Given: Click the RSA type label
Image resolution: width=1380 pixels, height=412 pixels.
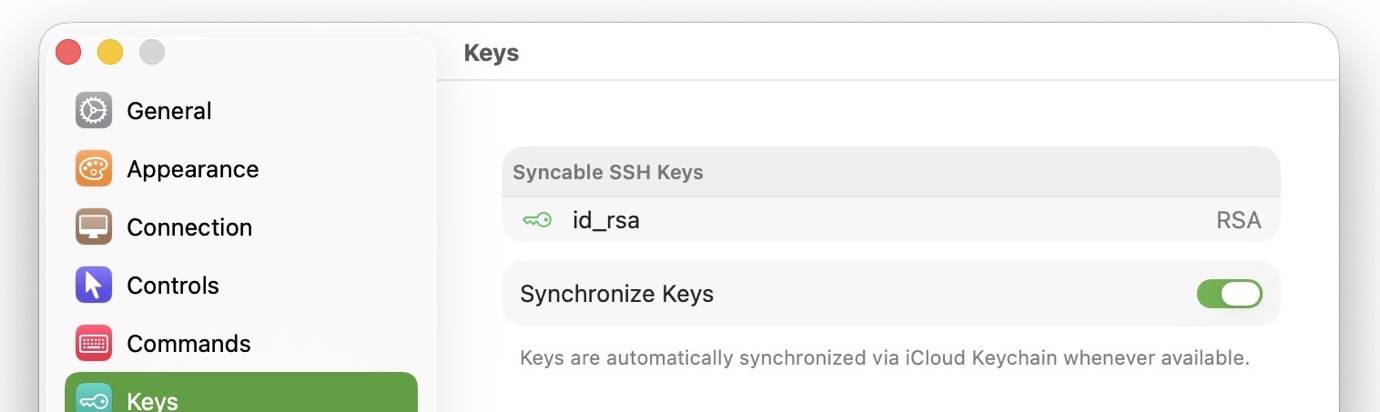Looking at the screenshot, I should [1238, 220].
